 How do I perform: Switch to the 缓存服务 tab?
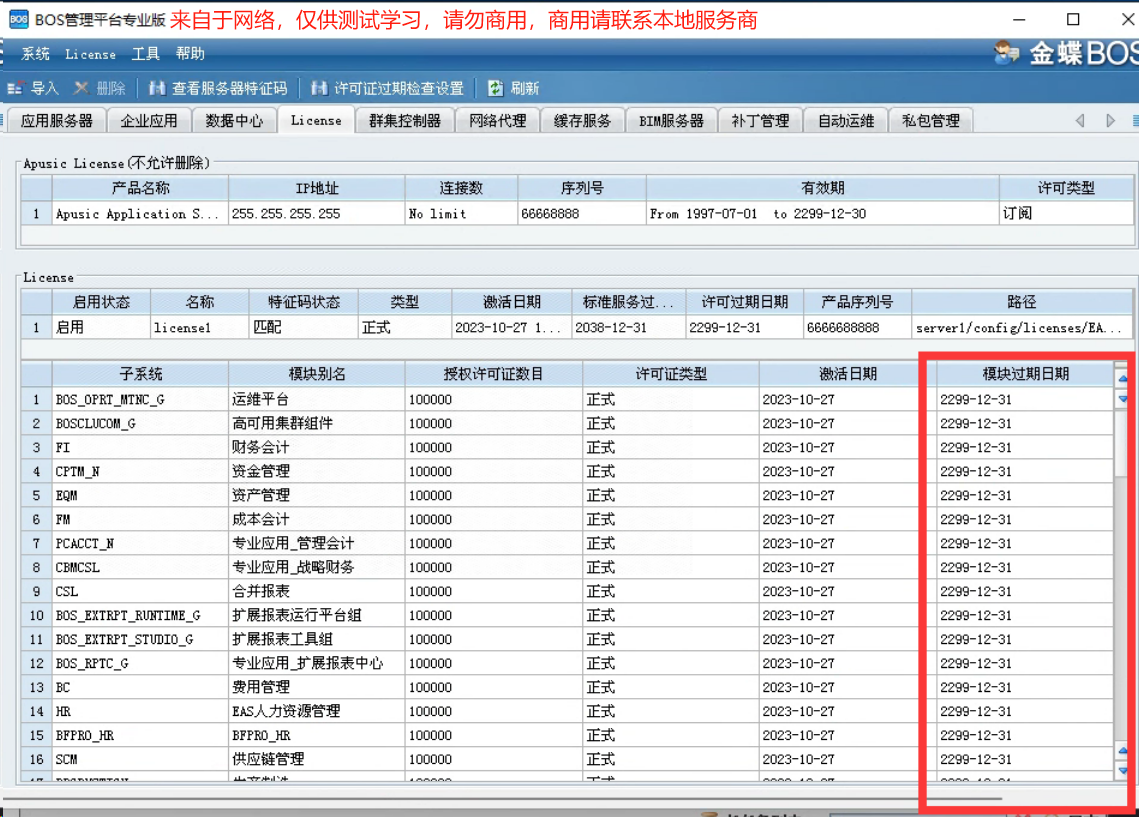[x=583, y=121]
